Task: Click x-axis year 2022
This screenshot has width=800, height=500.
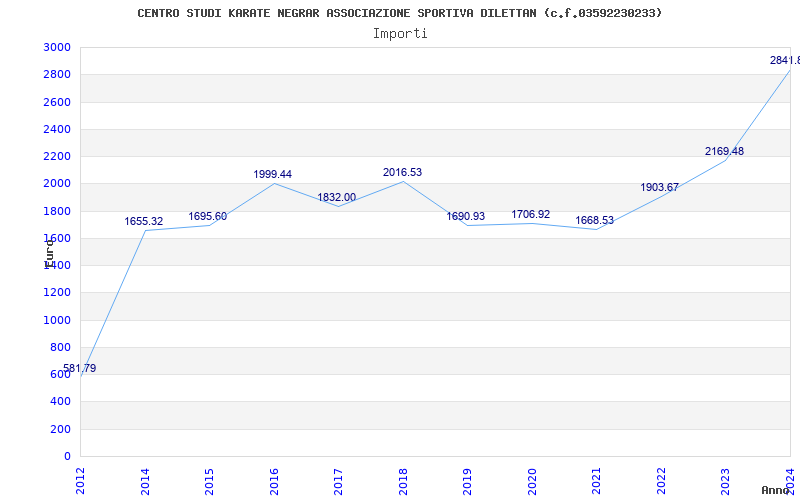Action: click(661, 481)
